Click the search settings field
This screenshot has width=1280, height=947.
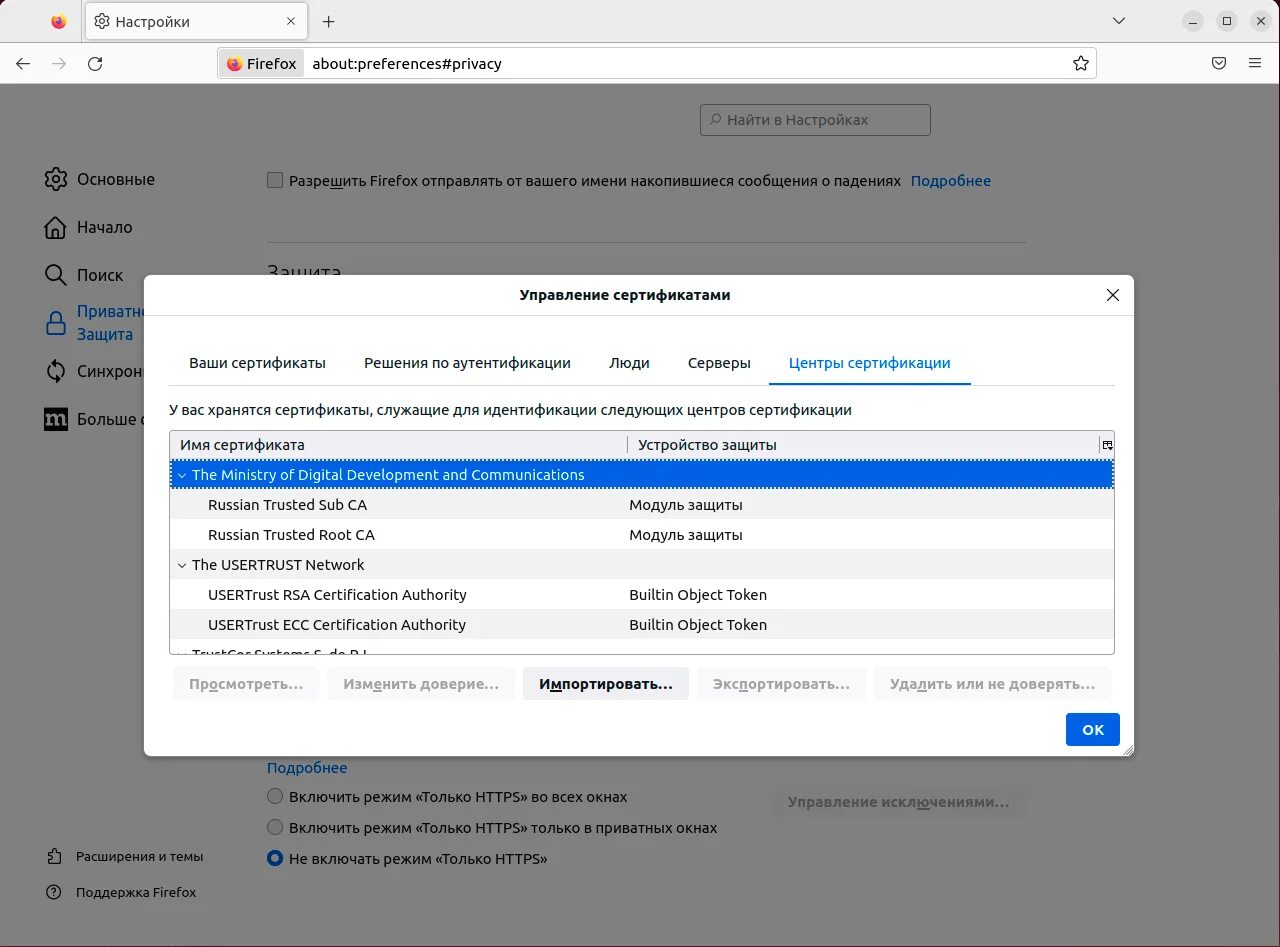coord(815,120)
